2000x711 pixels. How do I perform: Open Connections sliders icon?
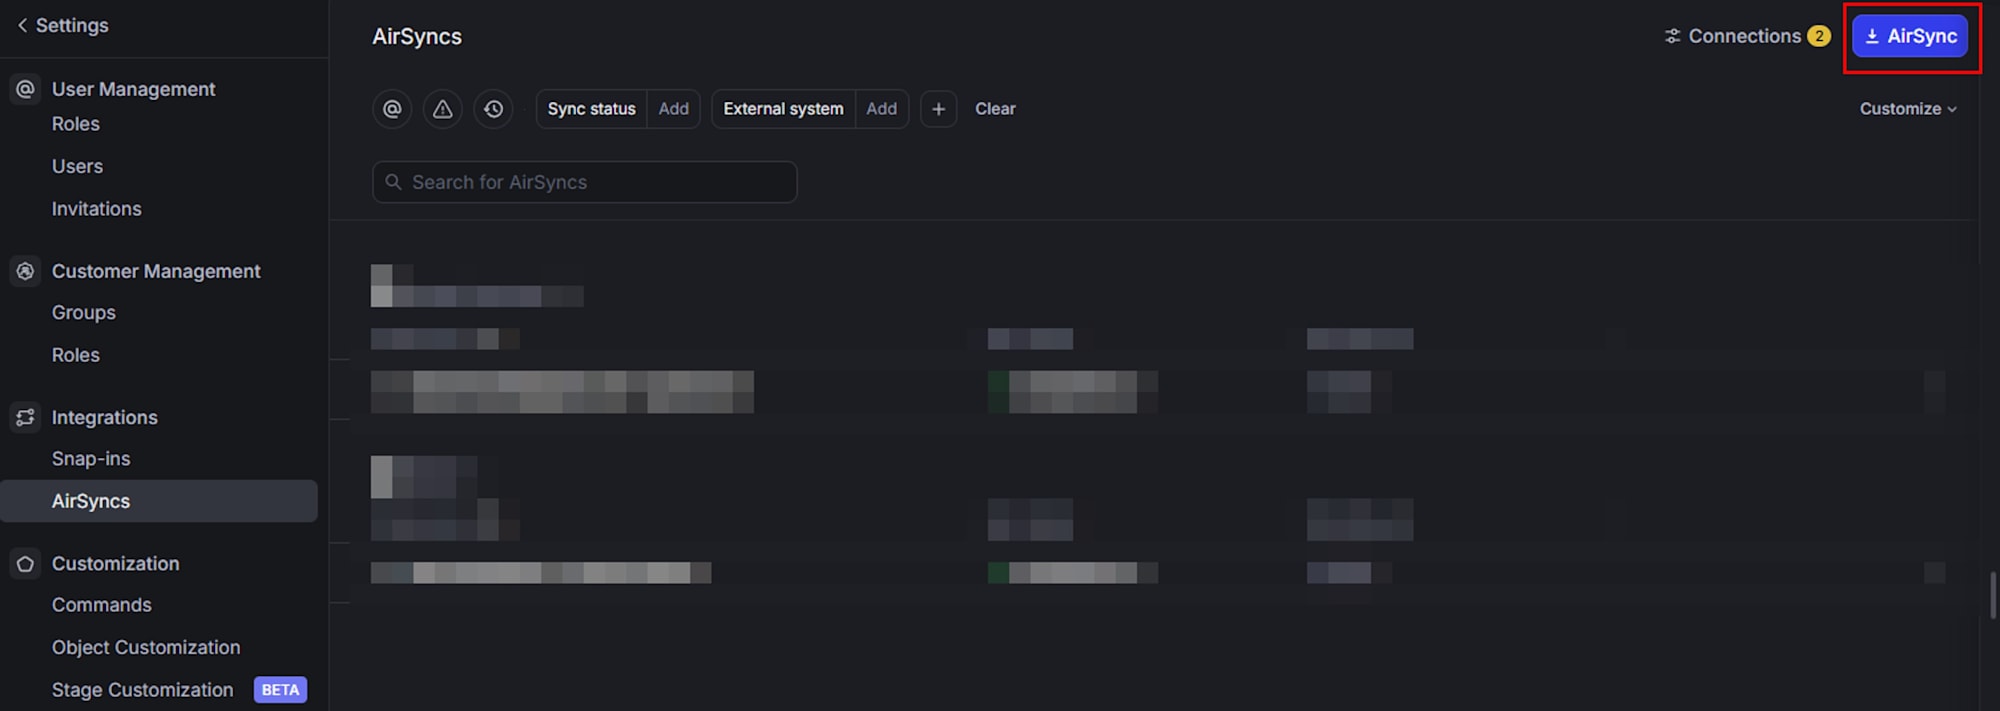pos(1672,36)
